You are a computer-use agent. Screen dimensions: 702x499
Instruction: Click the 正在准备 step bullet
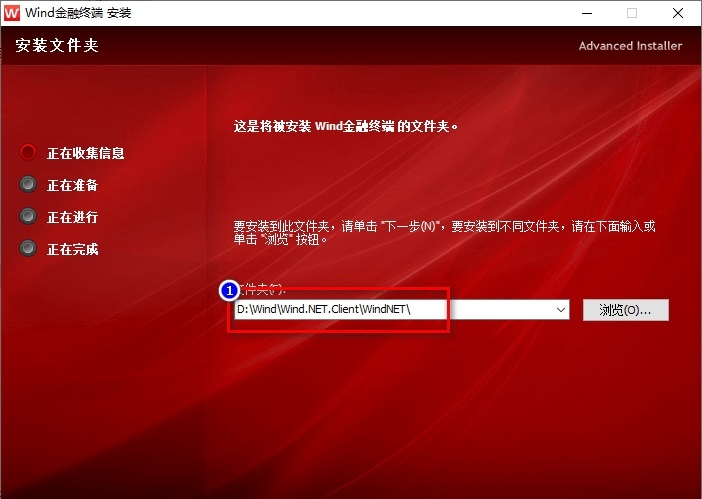coord(28,185)
